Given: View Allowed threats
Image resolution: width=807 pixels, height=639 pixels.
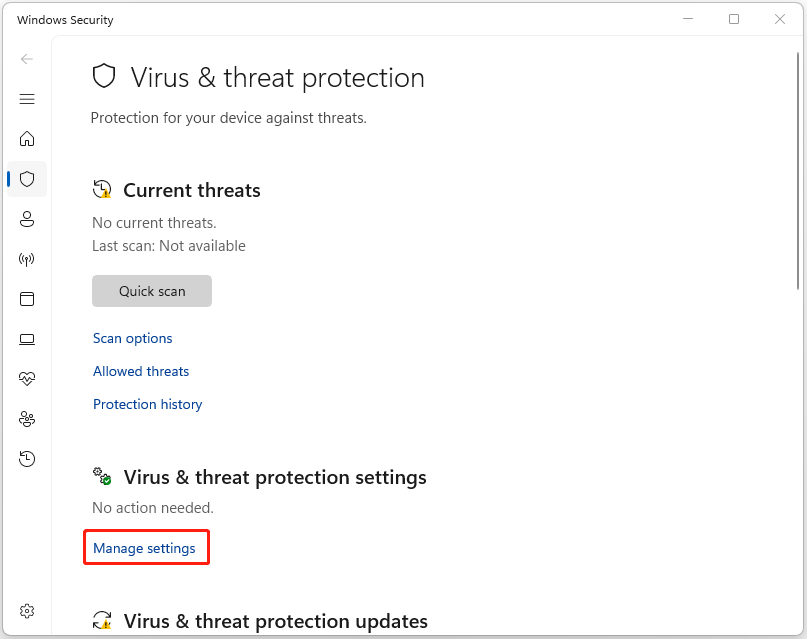Looking at the screenshot, I should click(140, 371).
